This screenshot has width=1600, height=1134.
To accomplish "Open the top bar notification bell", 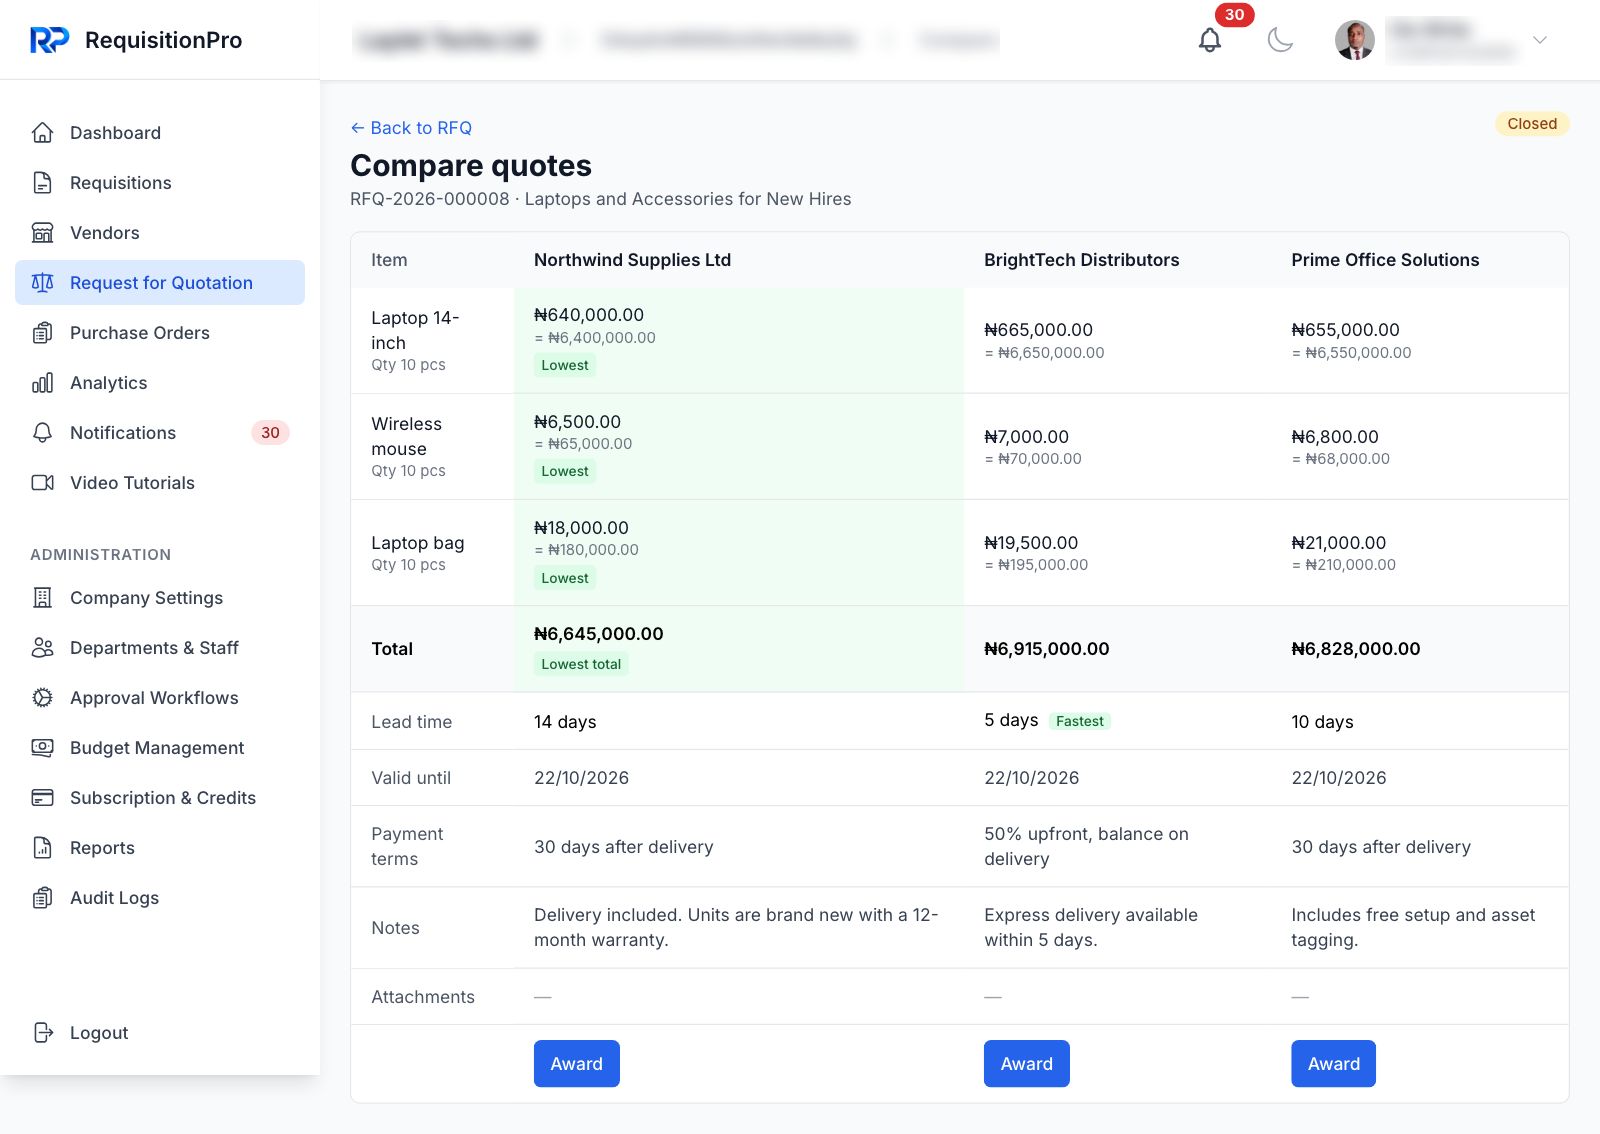I will point(1210,40).
